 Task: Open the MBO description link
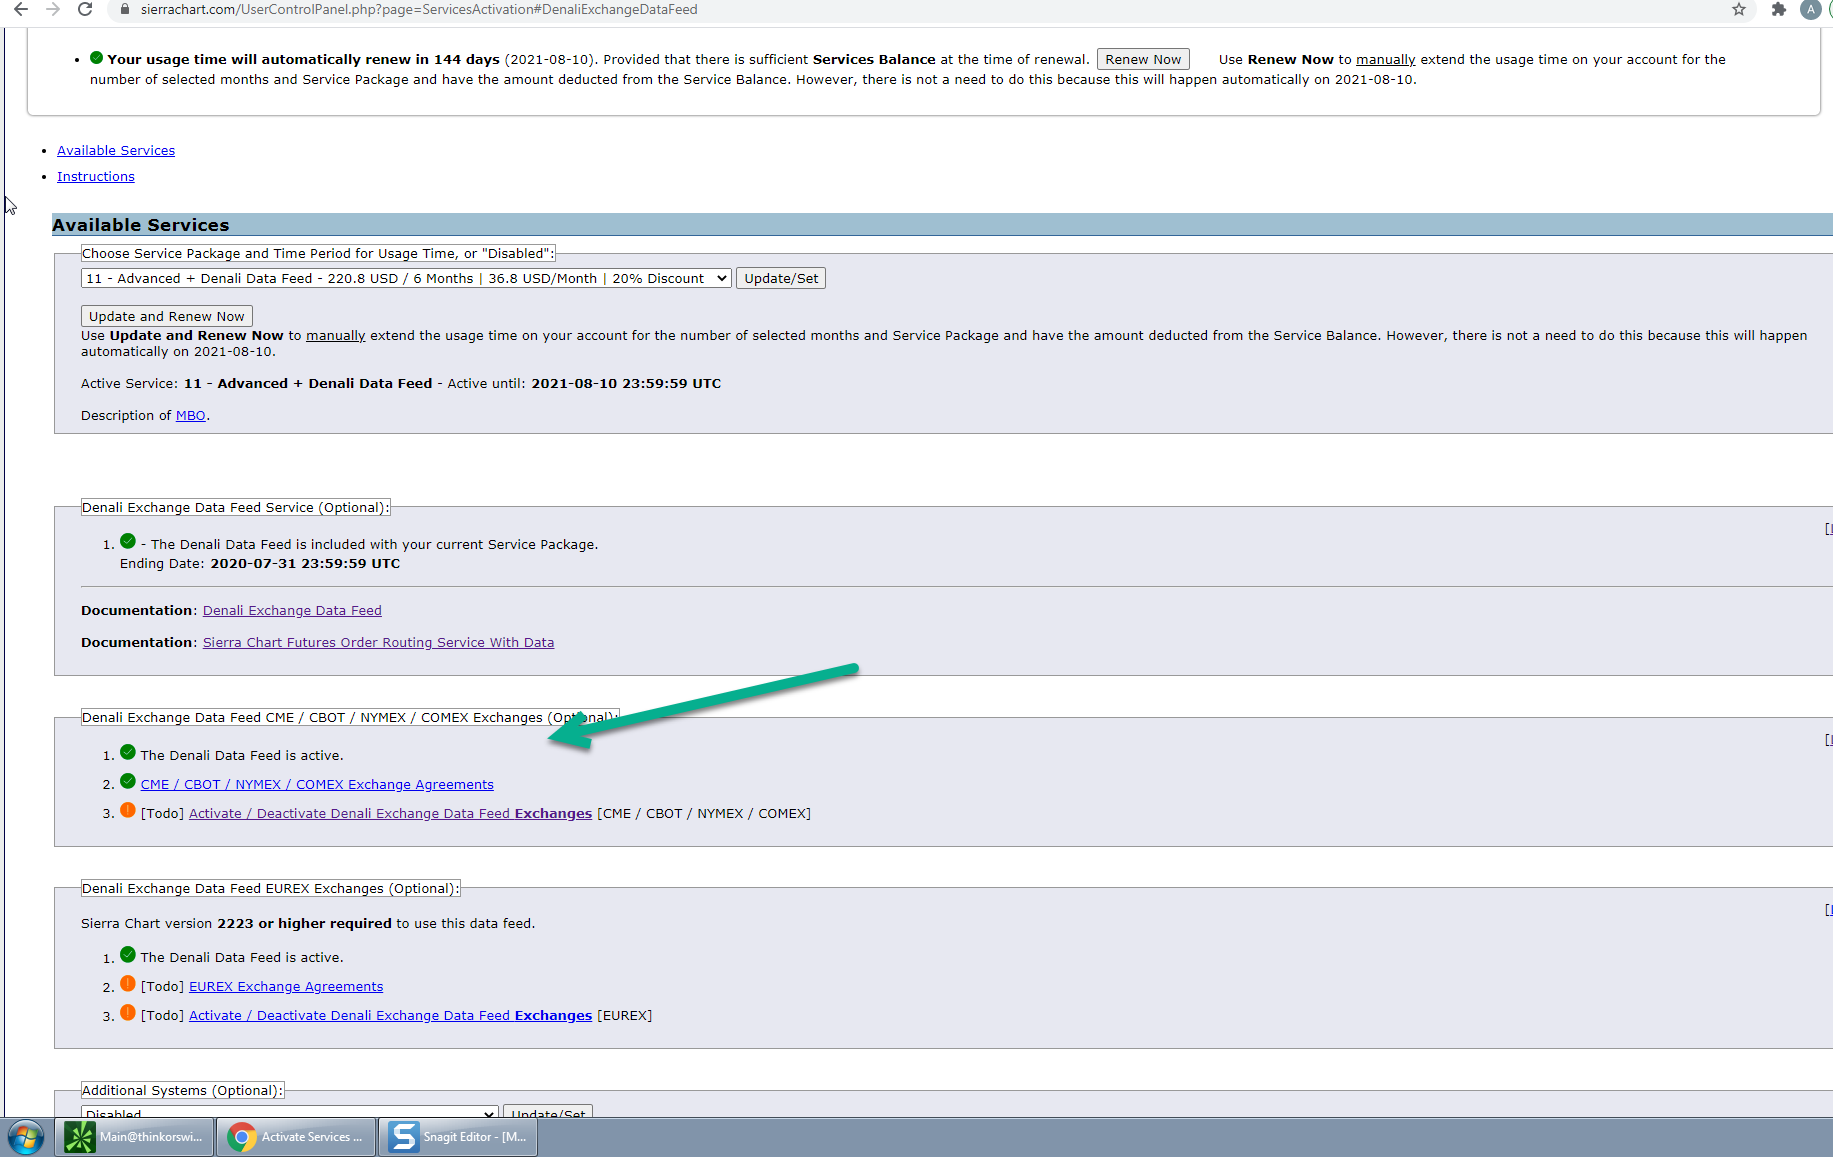pyautogui.click(x=191, y=415)
